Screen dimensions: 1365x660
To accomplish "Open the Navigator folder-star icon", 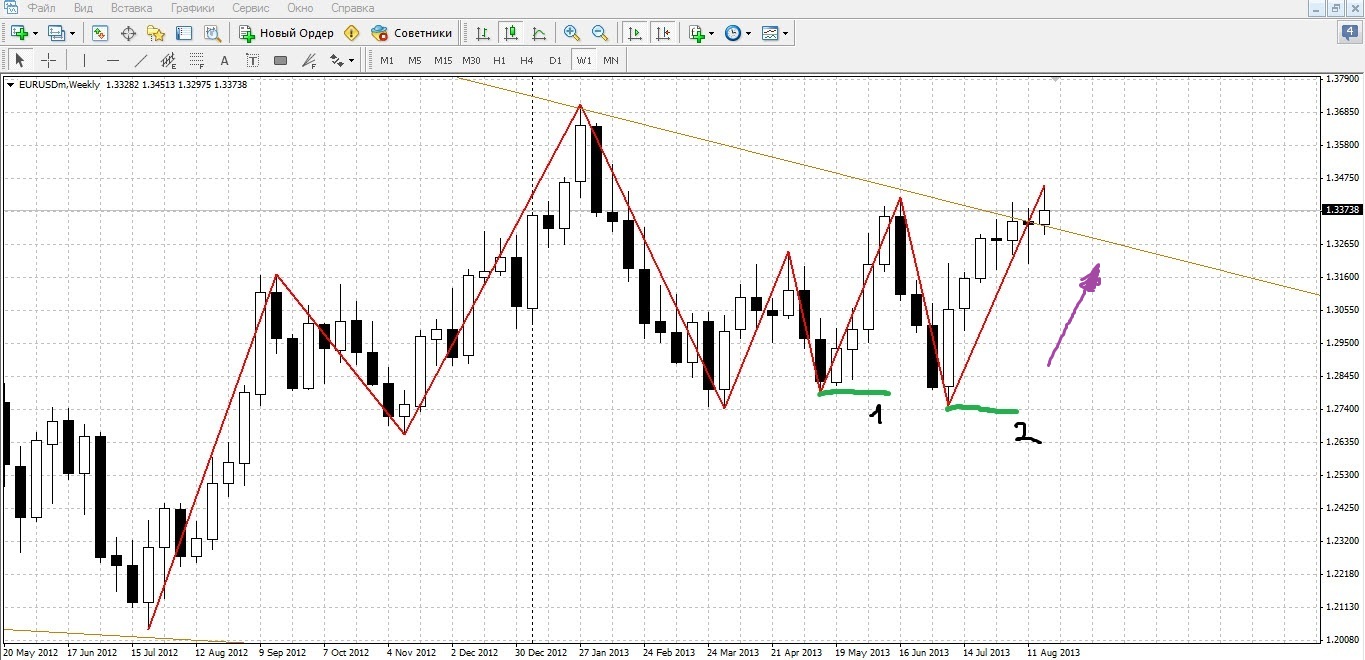I will coord(156,33).
